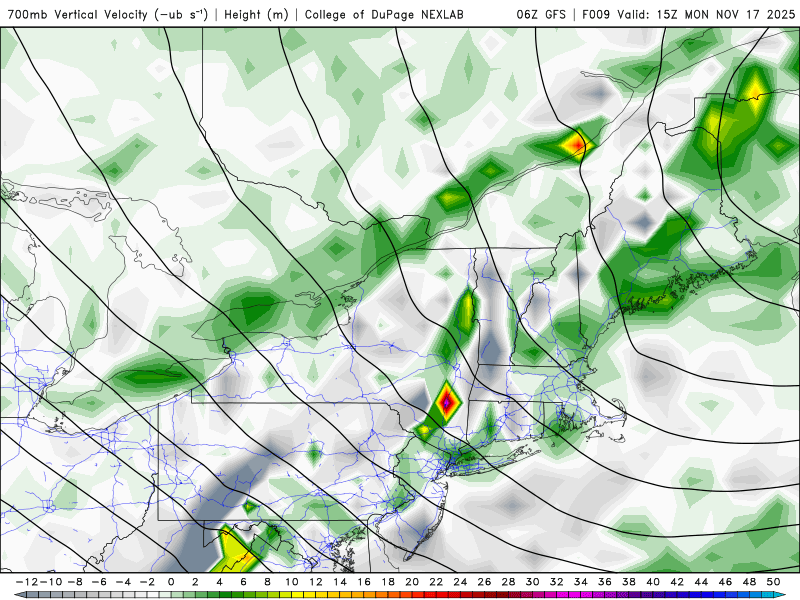The width and height of the screenshot is (800, 600).
Task: Click the red-purple diamond maximum over eastern New York
Action: tap(446, 402)
